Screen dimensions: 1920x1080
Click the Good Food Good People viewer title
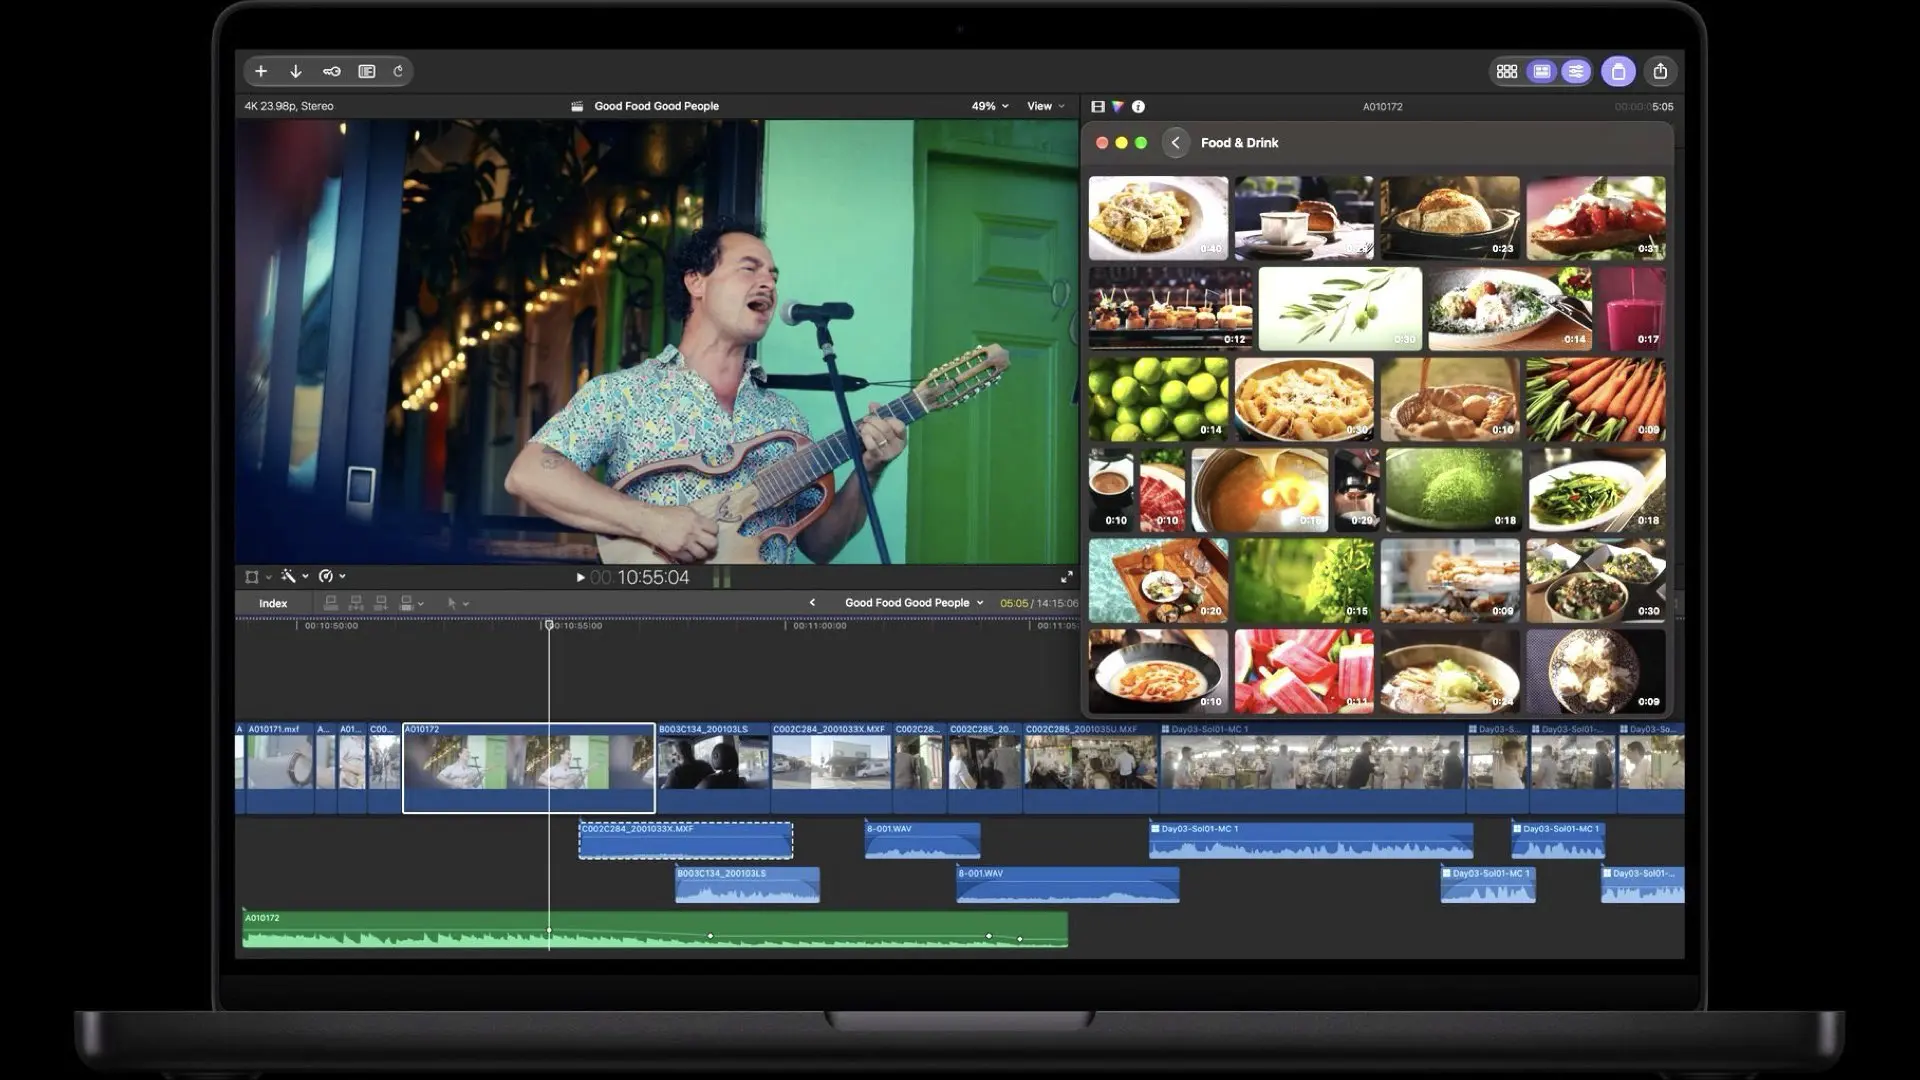(x=656, y=106)
